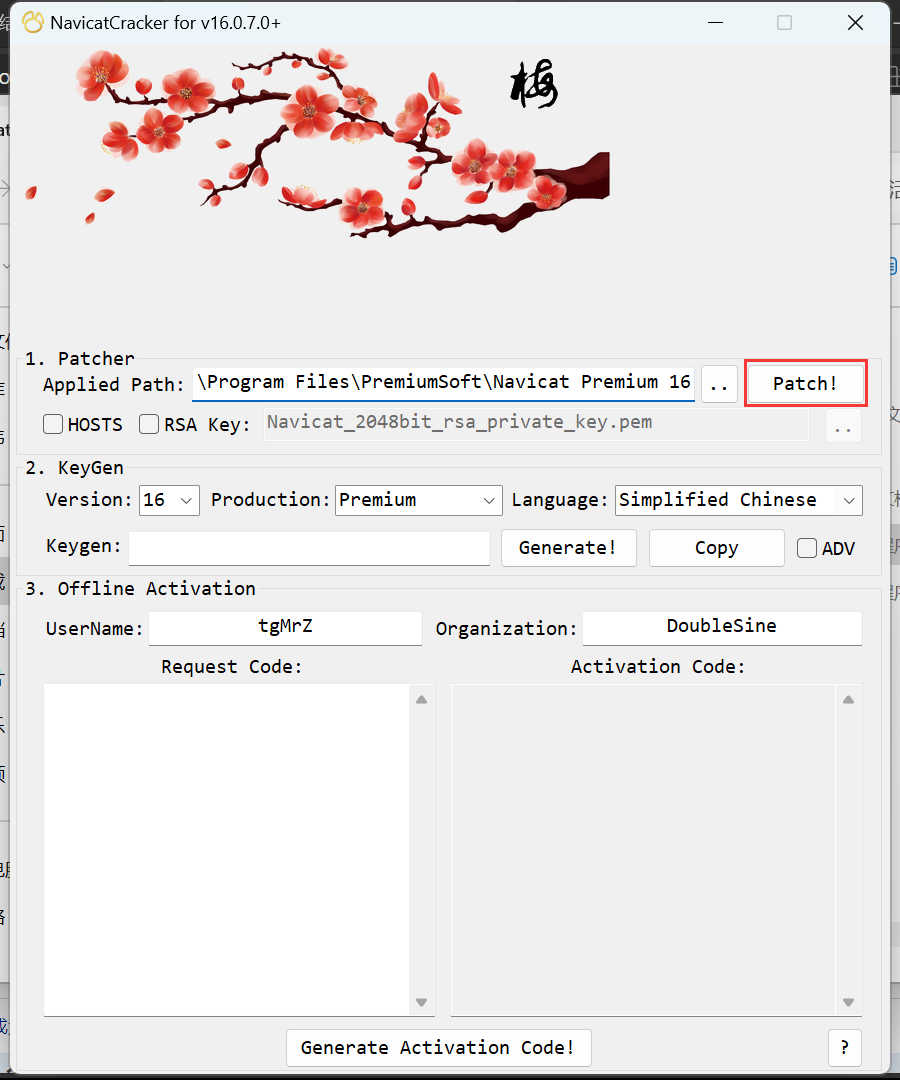Open the Language dropdown showing Simplified Chinese
The image size is (900, 1080).
click(738, 500)
